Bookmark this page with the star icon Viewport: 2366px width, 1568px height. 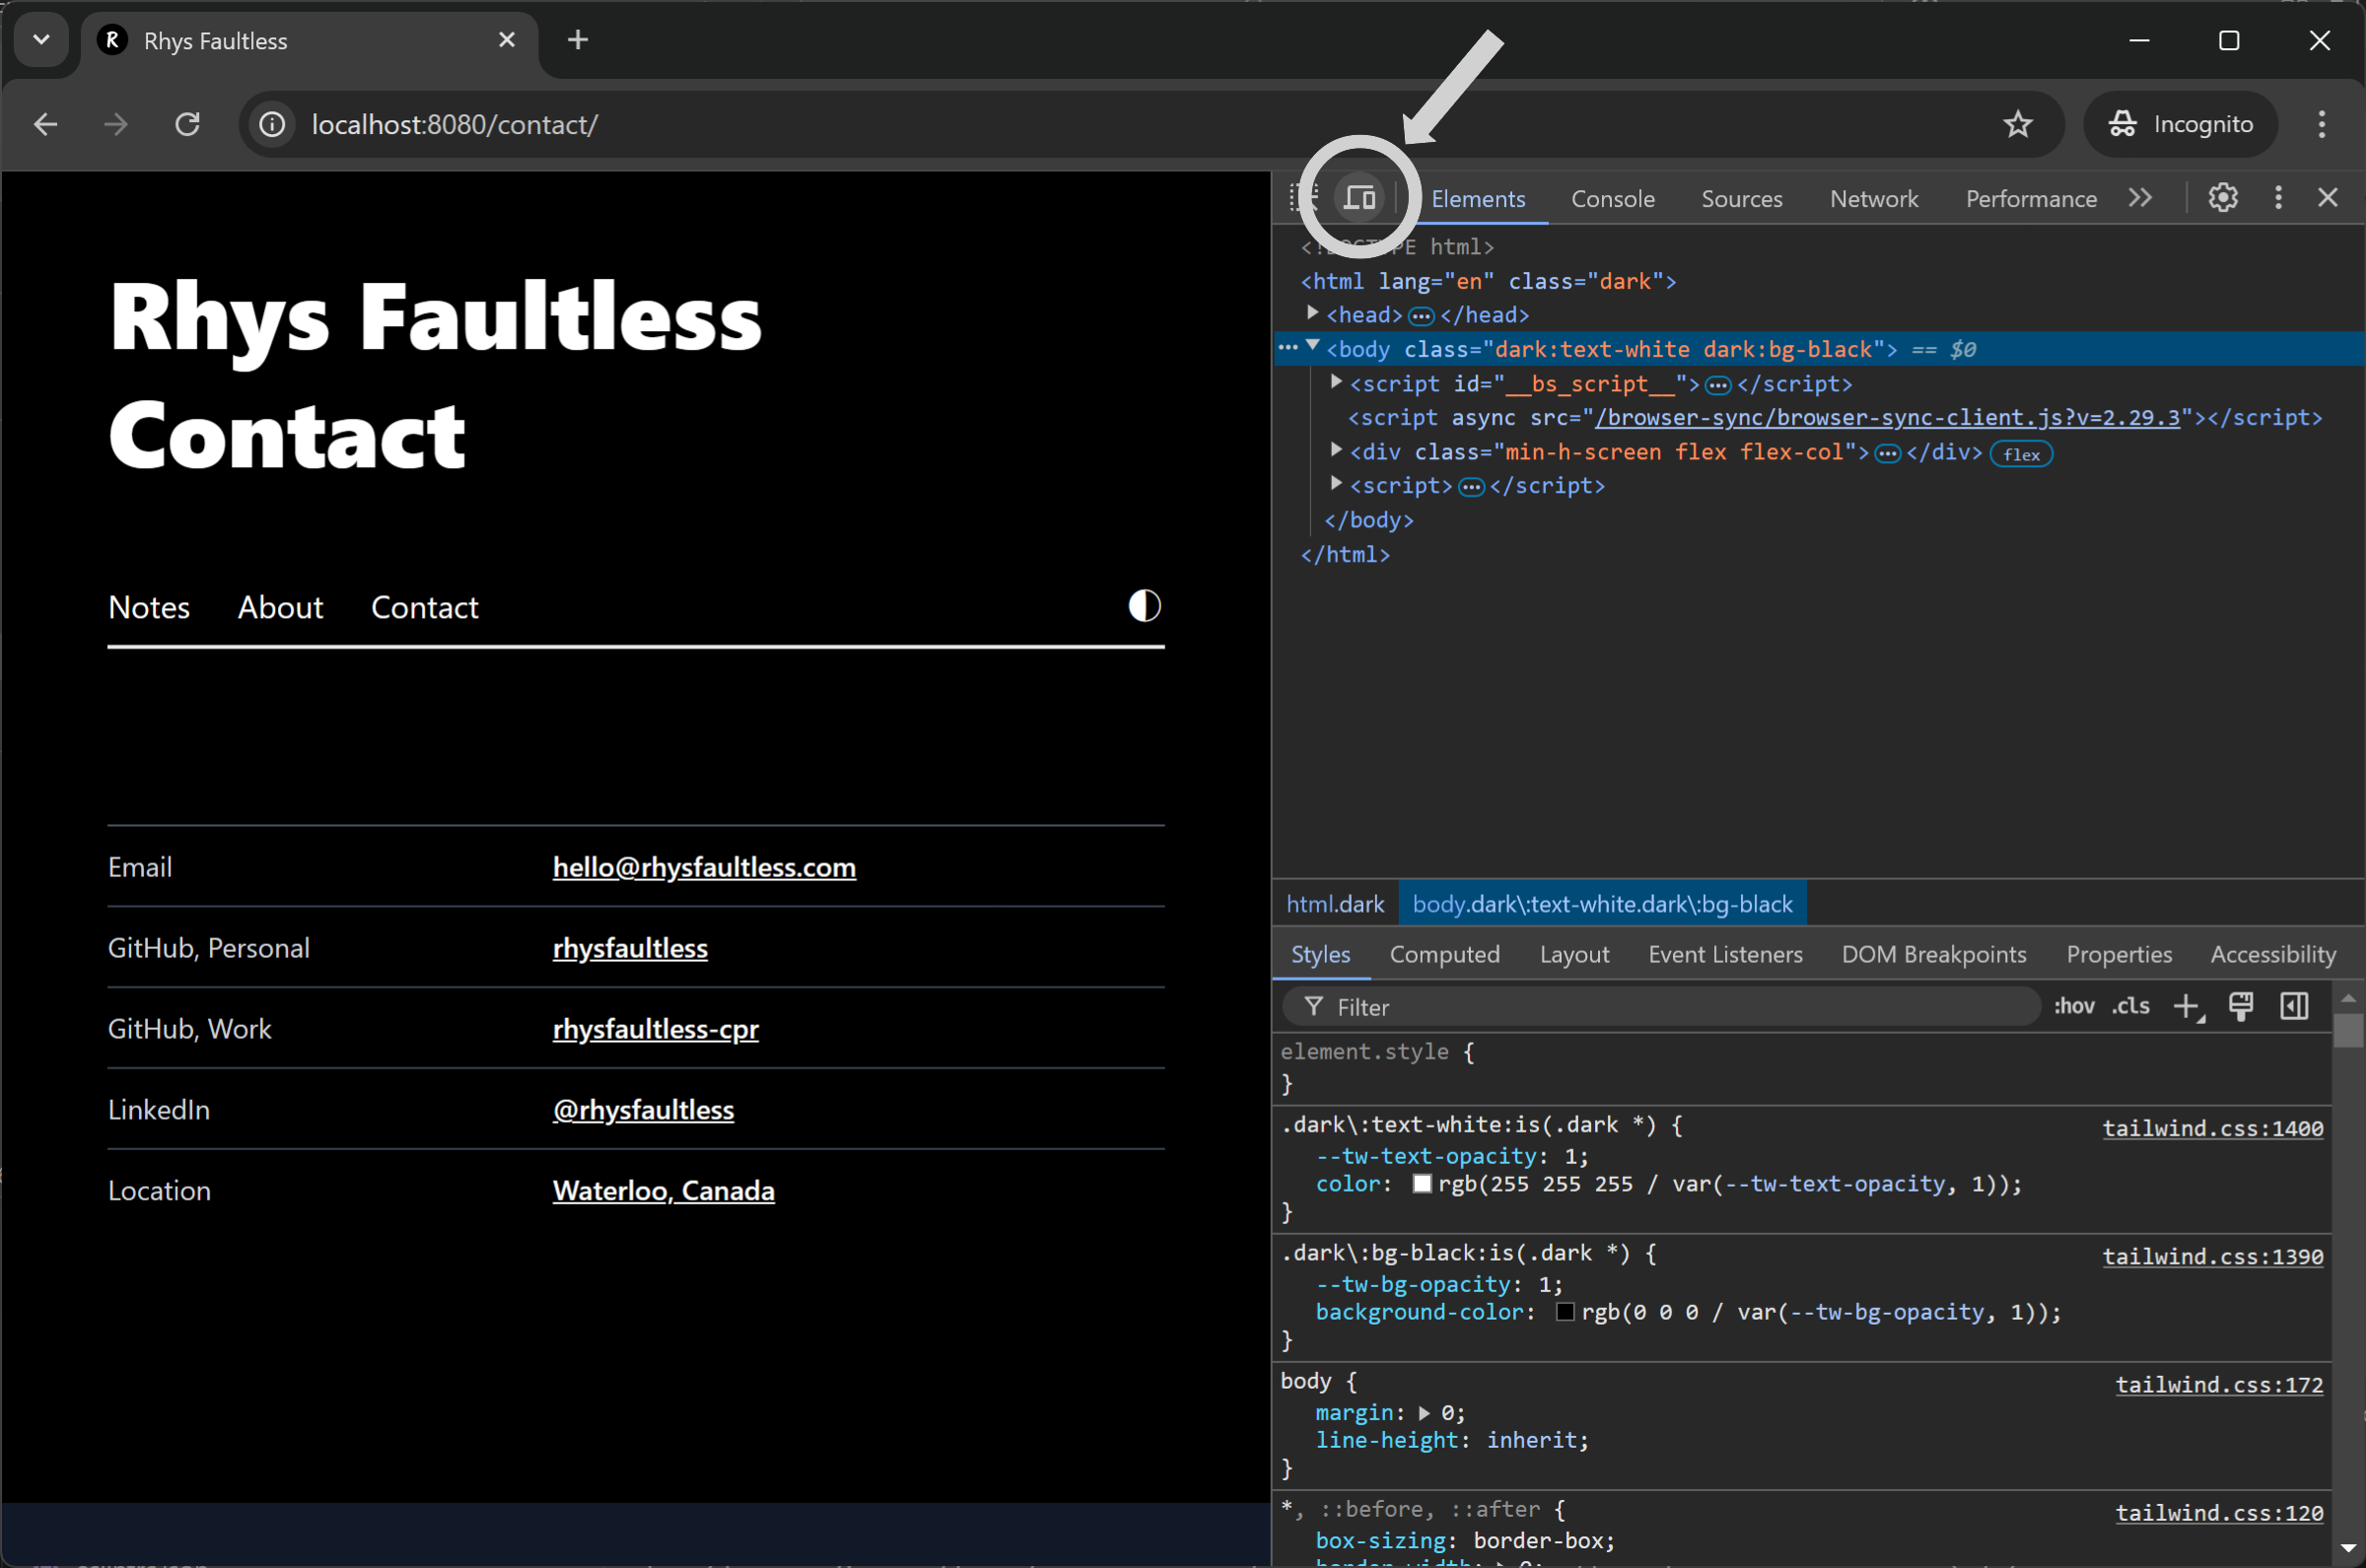tap(2017, 124)
